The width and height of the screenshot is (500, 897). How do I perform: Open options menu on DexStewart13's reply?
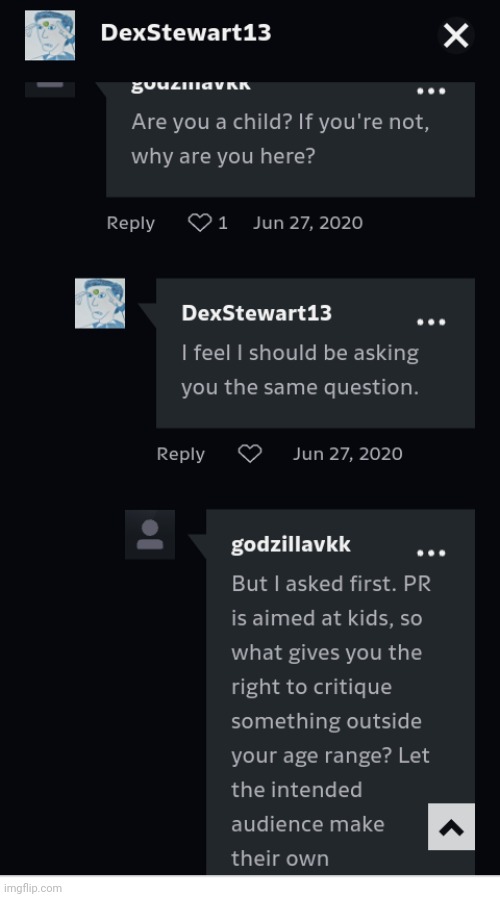click(431, 322)
